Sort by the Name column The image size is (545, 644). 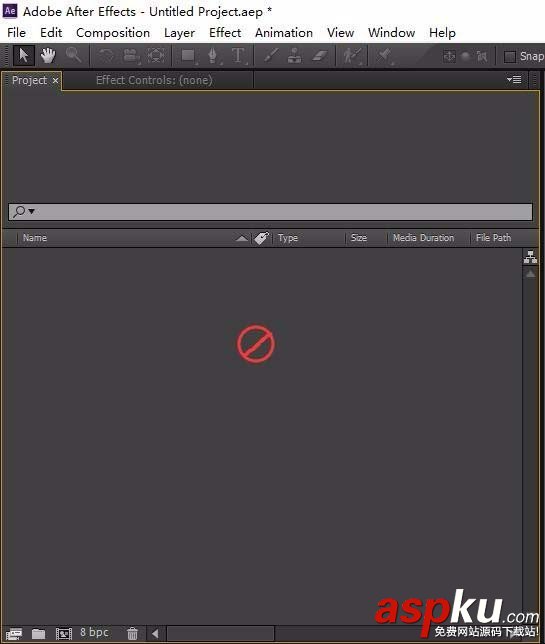click(x=34, y=238)
